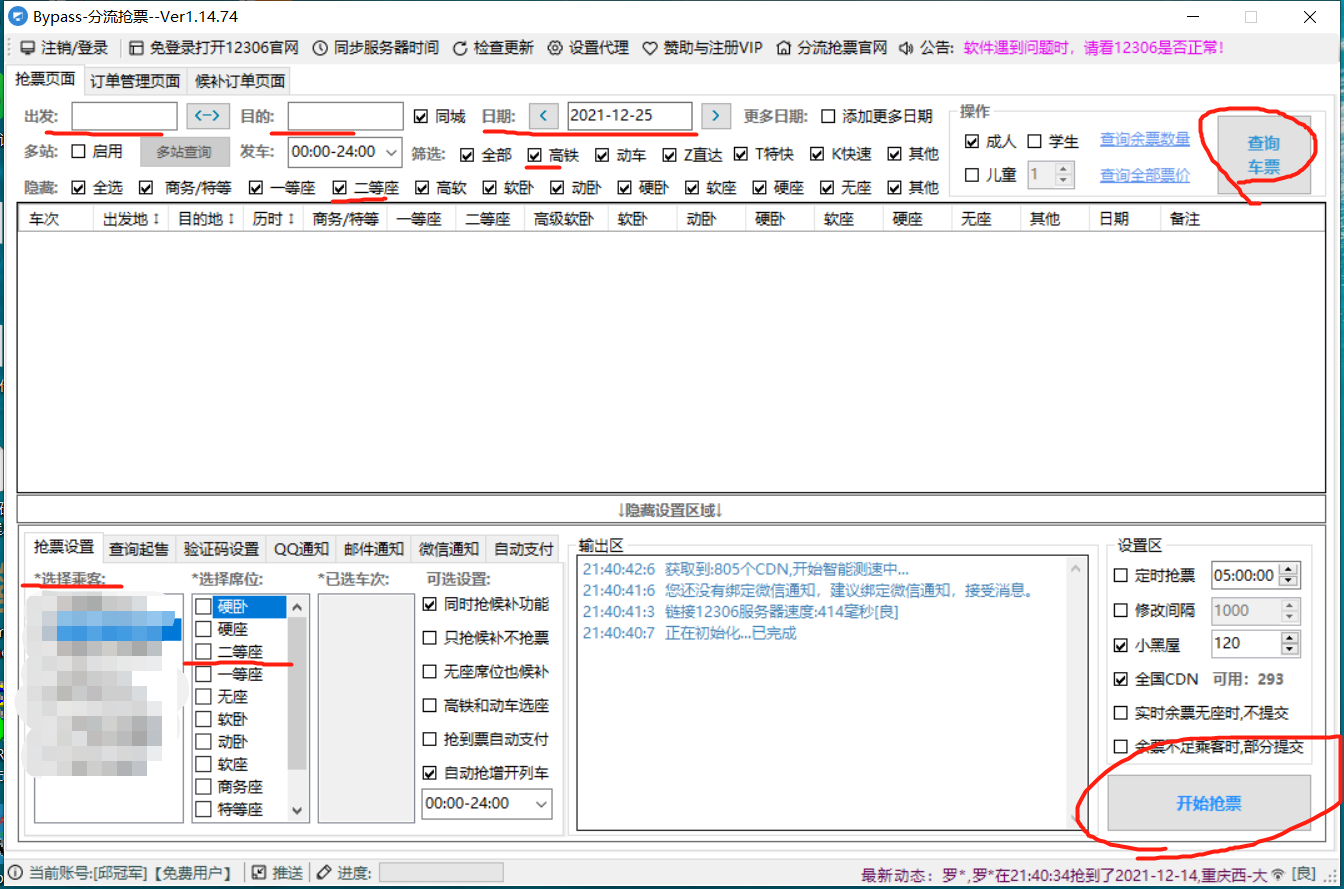The image size is (1344, 889).
Task: Sort by 历时 column header
Action: 273,219
